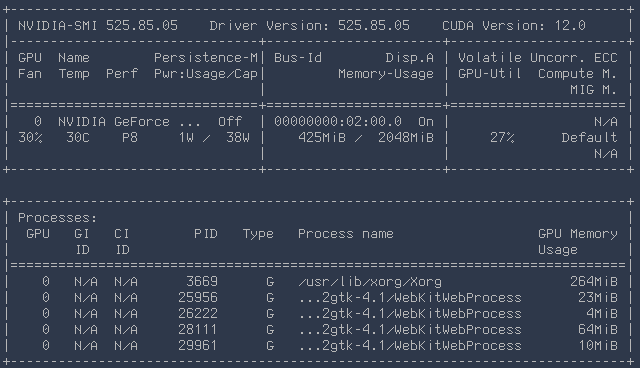This screenshot has height=368, width=640.
Task: Click the persistence mode value Off
Action: [x=230, y=122]
